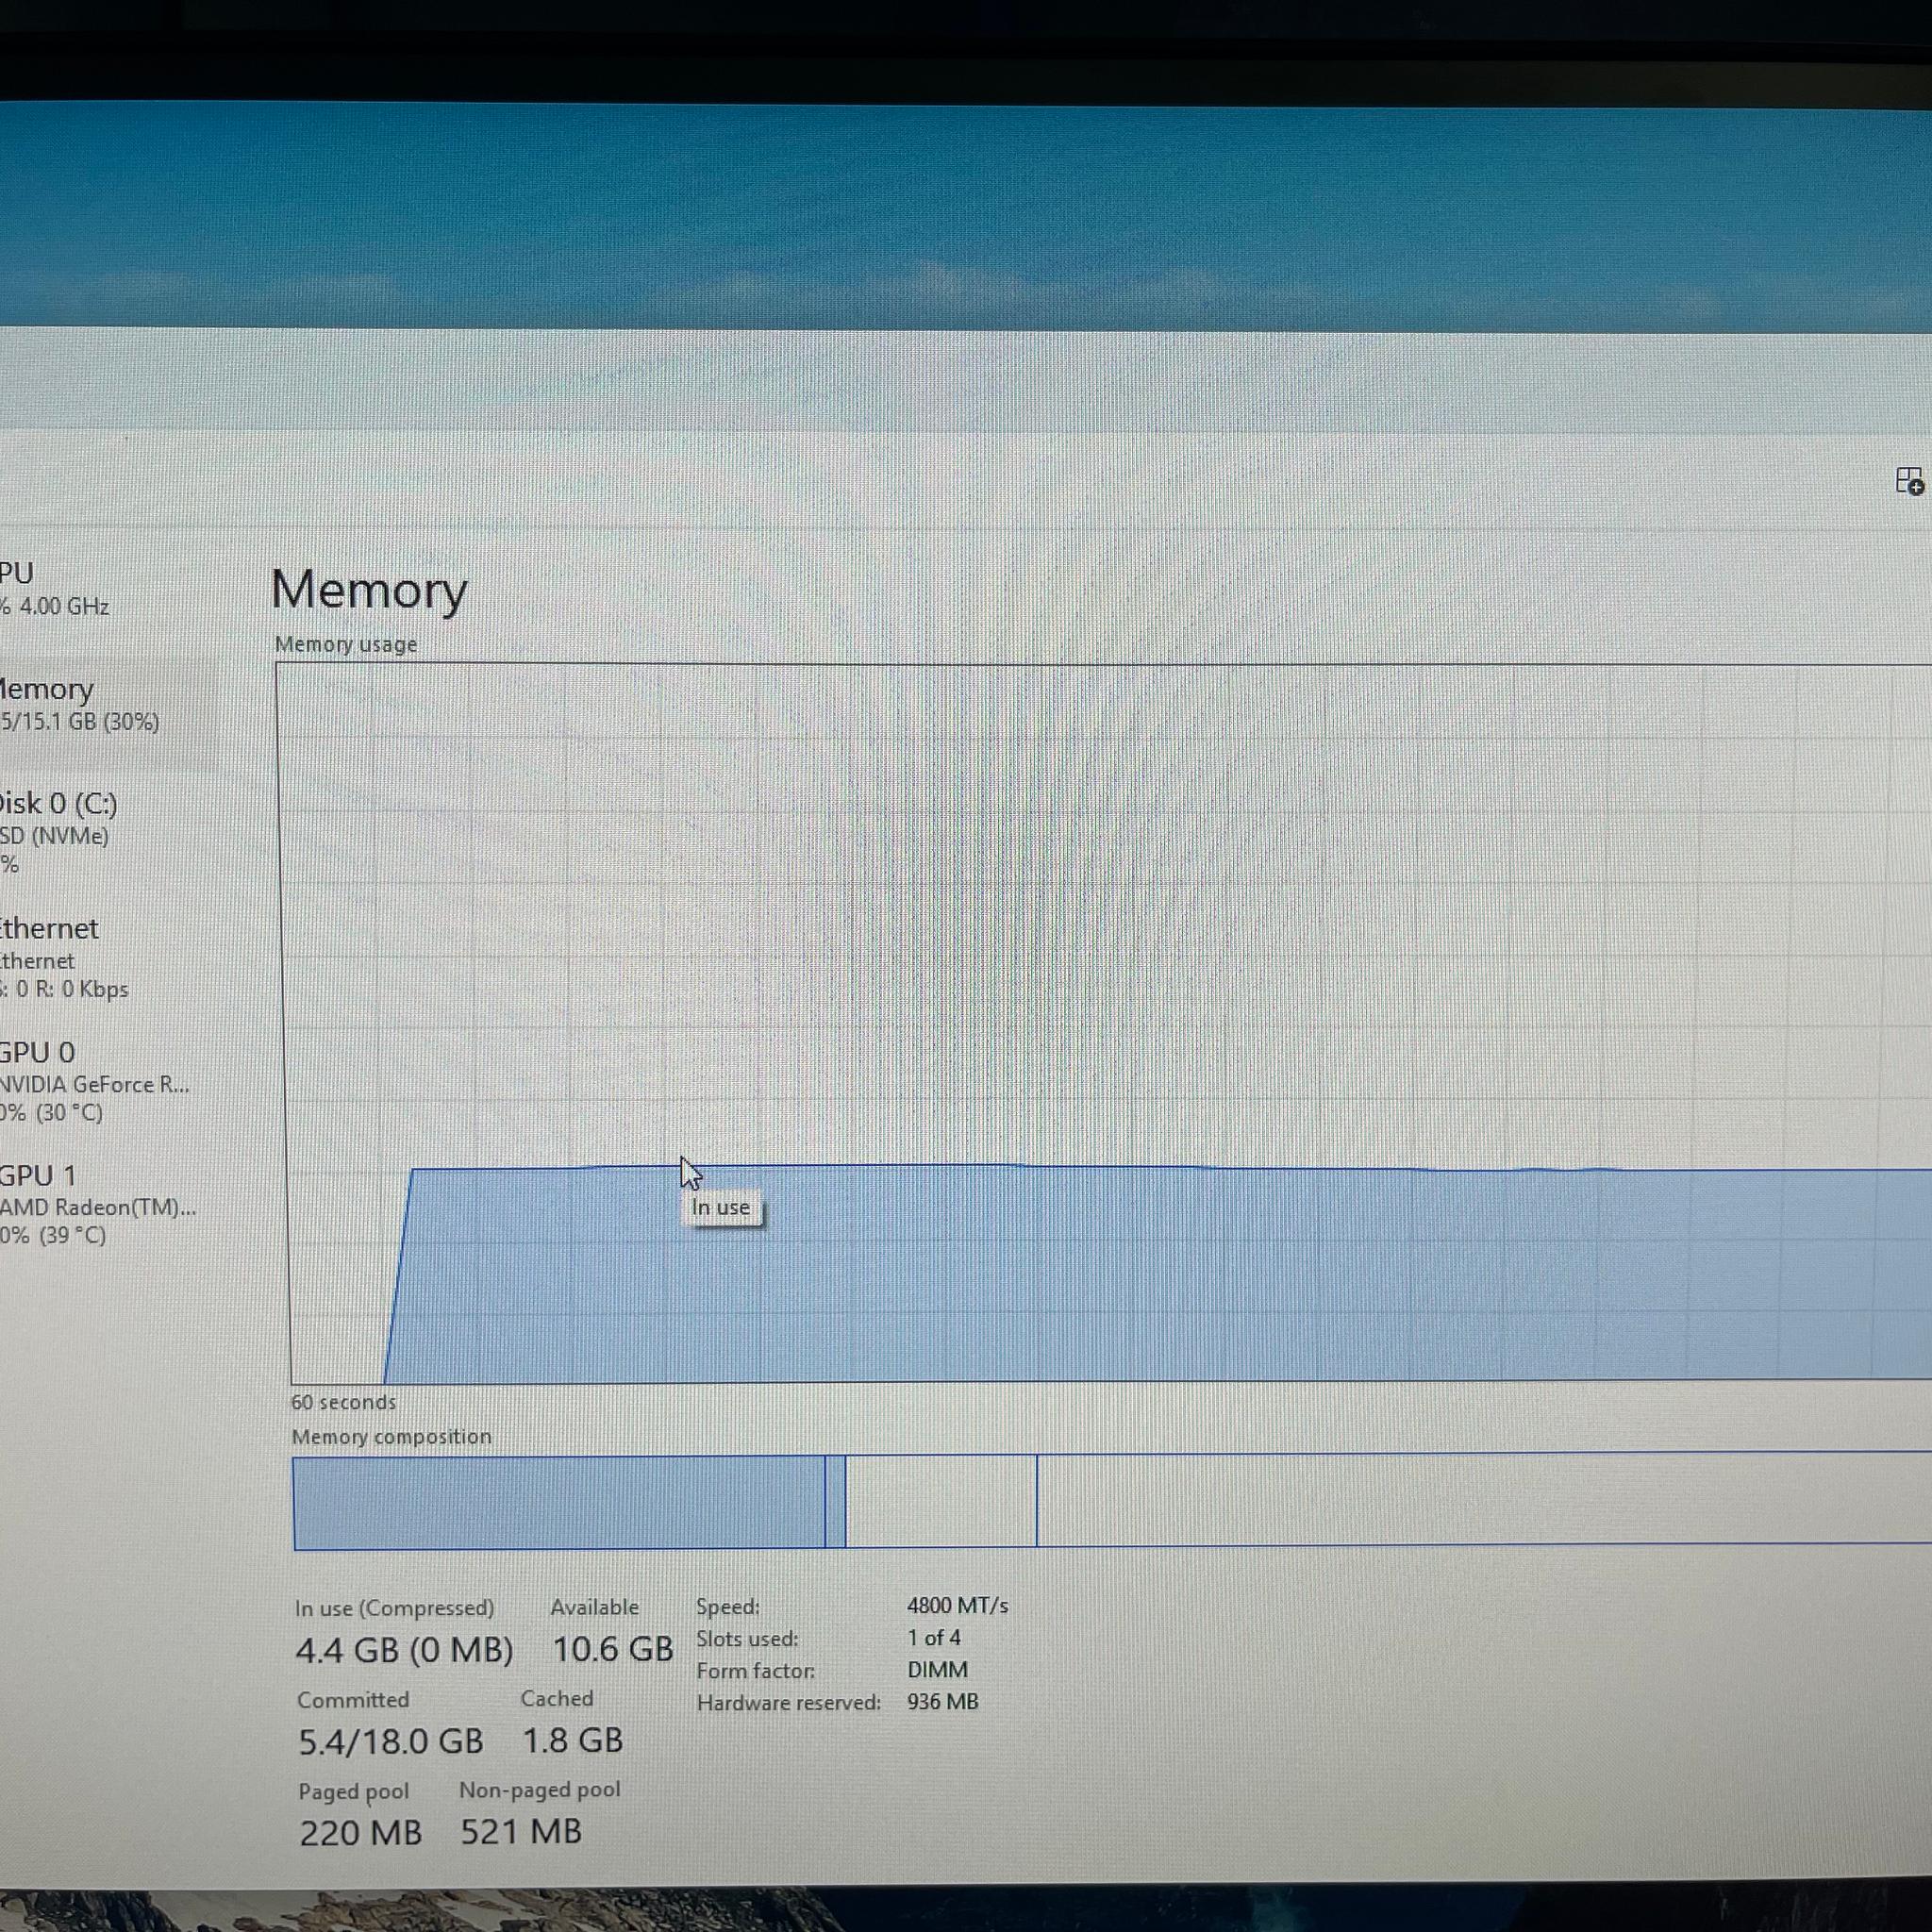Select GPU 0 NVIDIA GeForce entry
Viewport: 1932px width, 1932px height.
tap(95, 1081)
